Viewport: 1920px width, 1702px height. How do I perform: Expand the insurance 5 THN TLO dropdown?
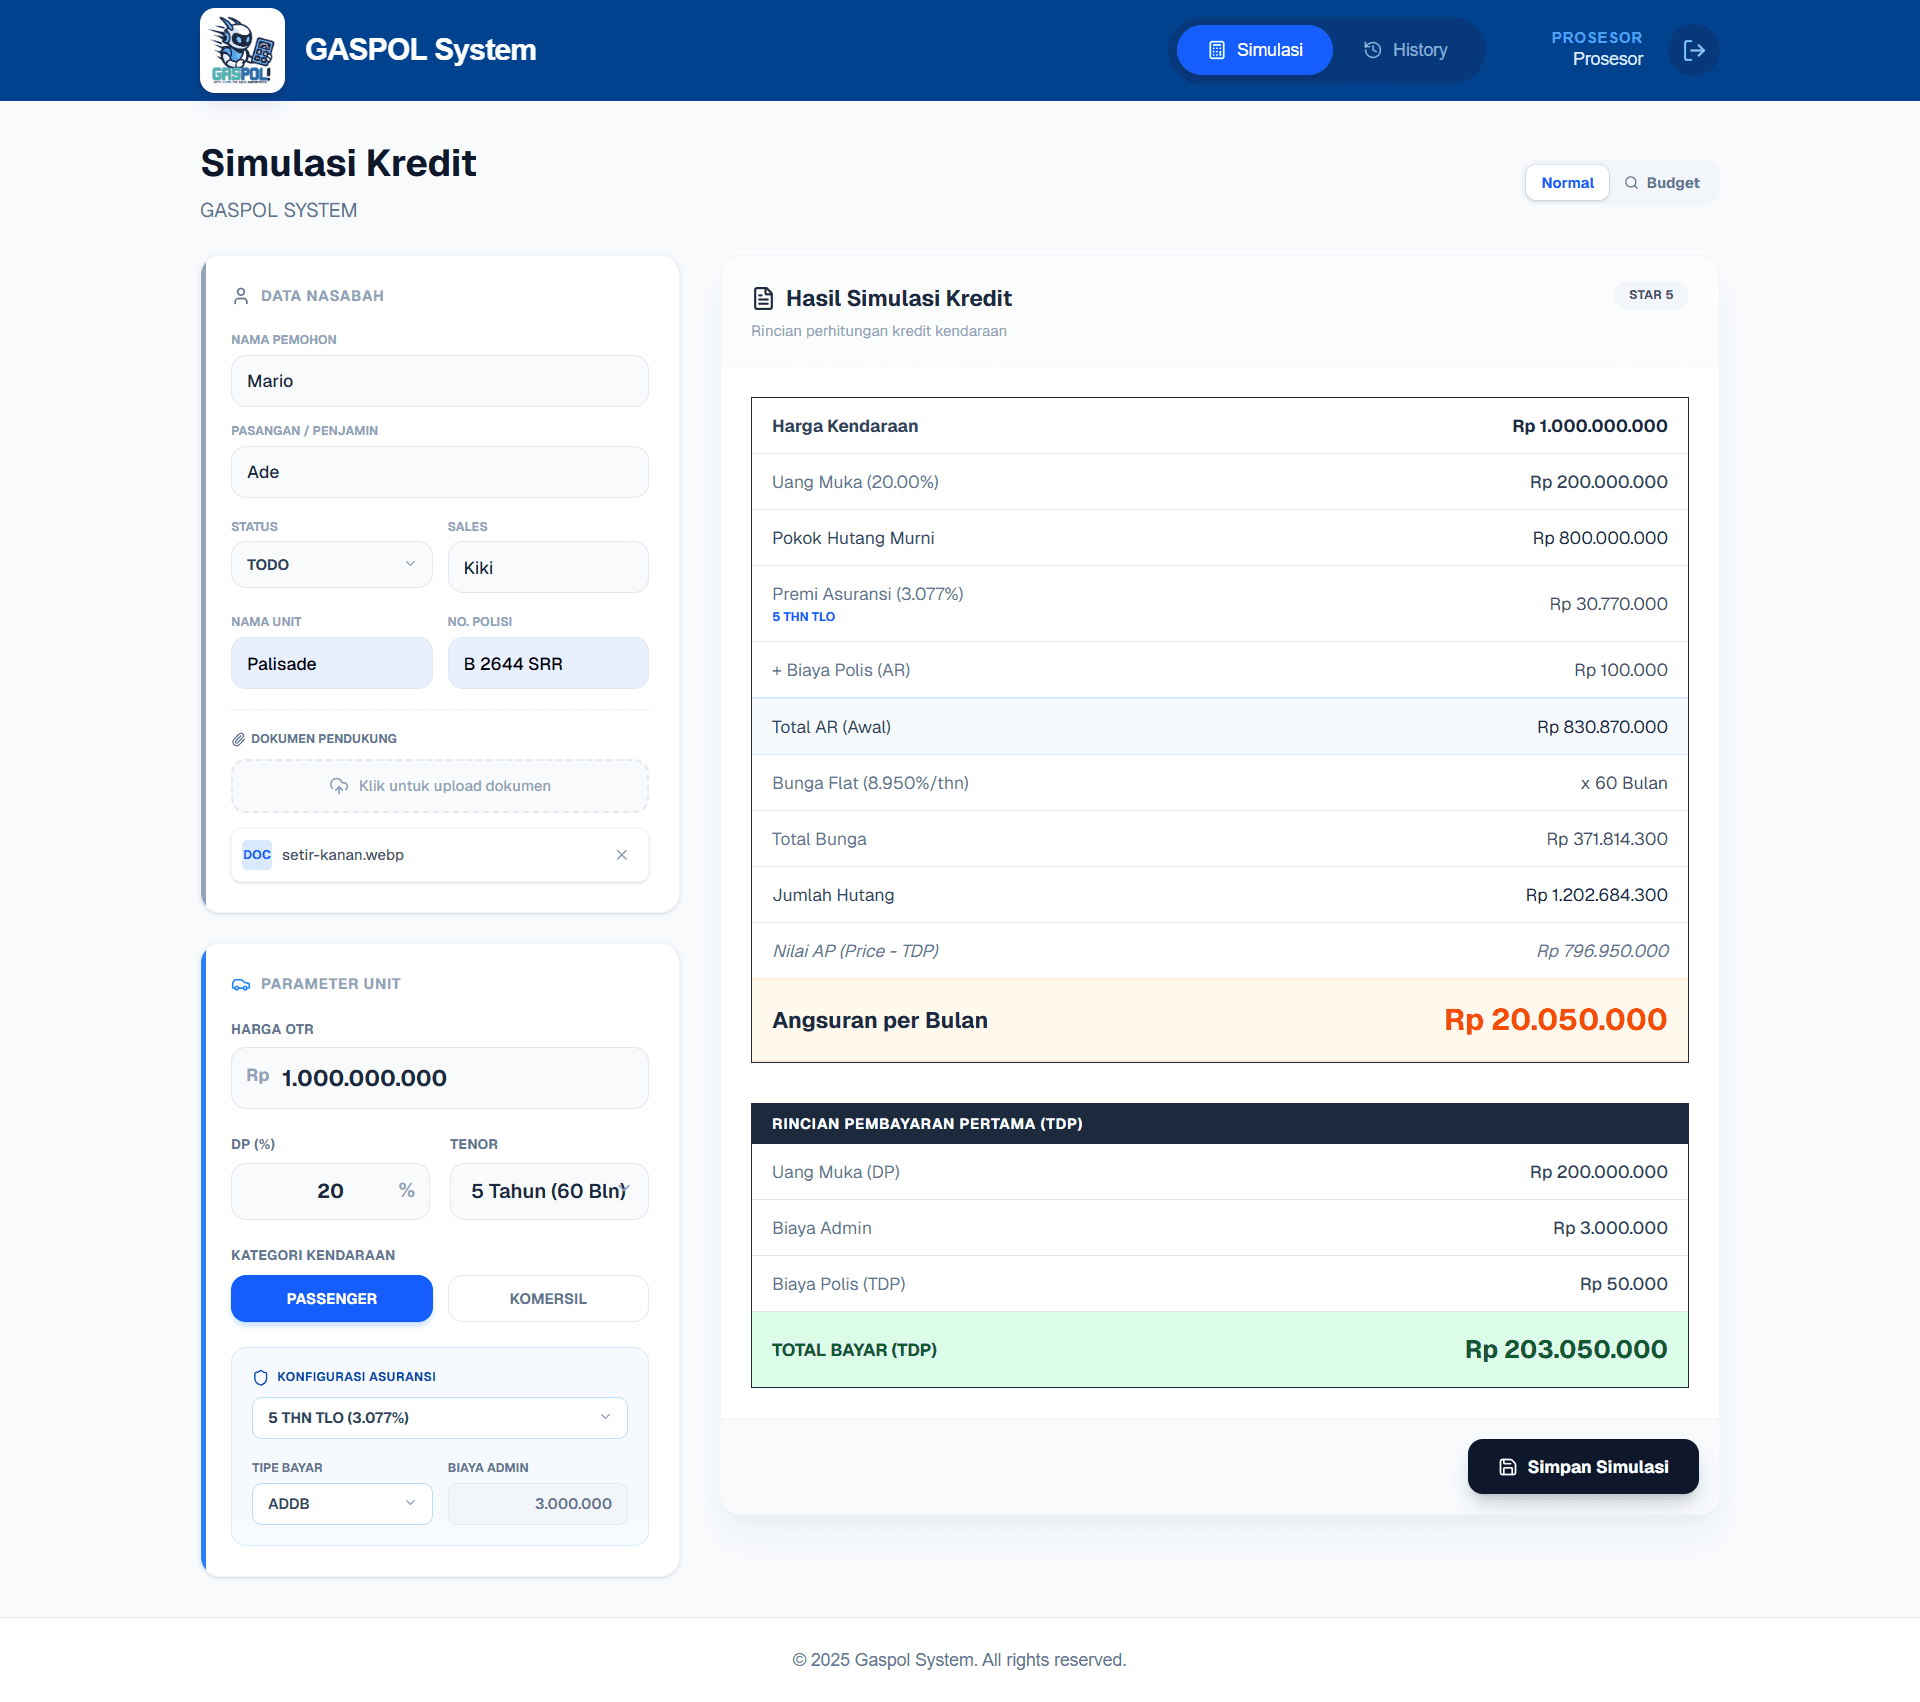(439, 1418)
